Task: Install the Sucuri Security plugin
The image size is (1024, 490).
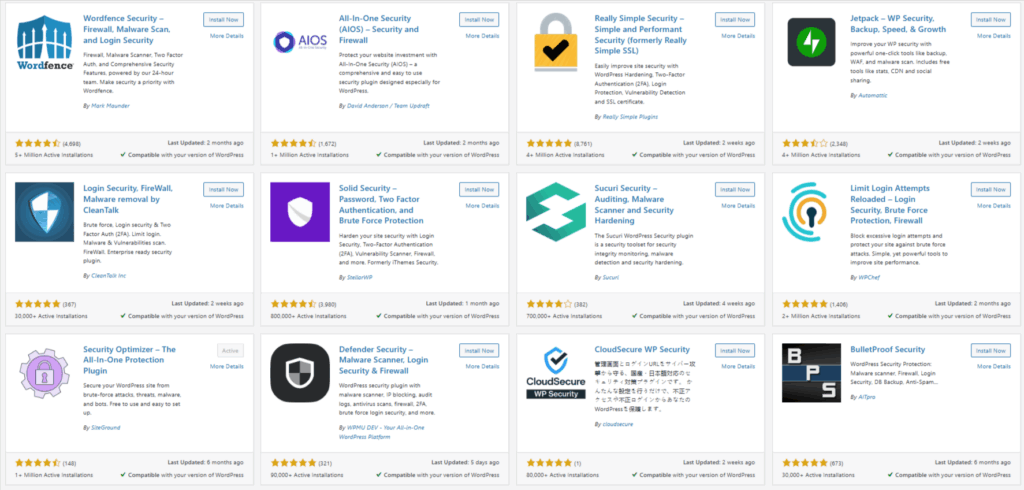Action: point(735,189)
